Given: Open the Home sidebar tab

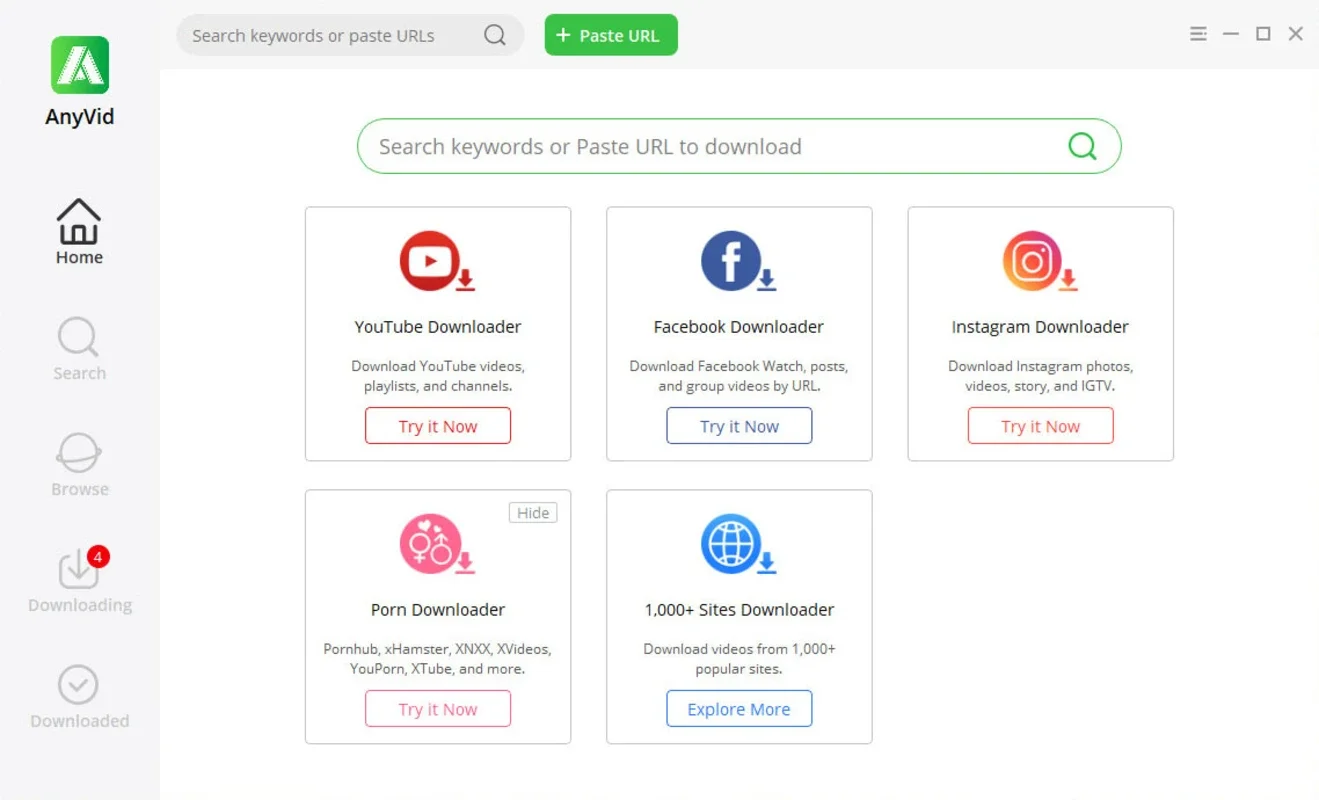Looking at the screenshot, I should [x=79, y=232].
